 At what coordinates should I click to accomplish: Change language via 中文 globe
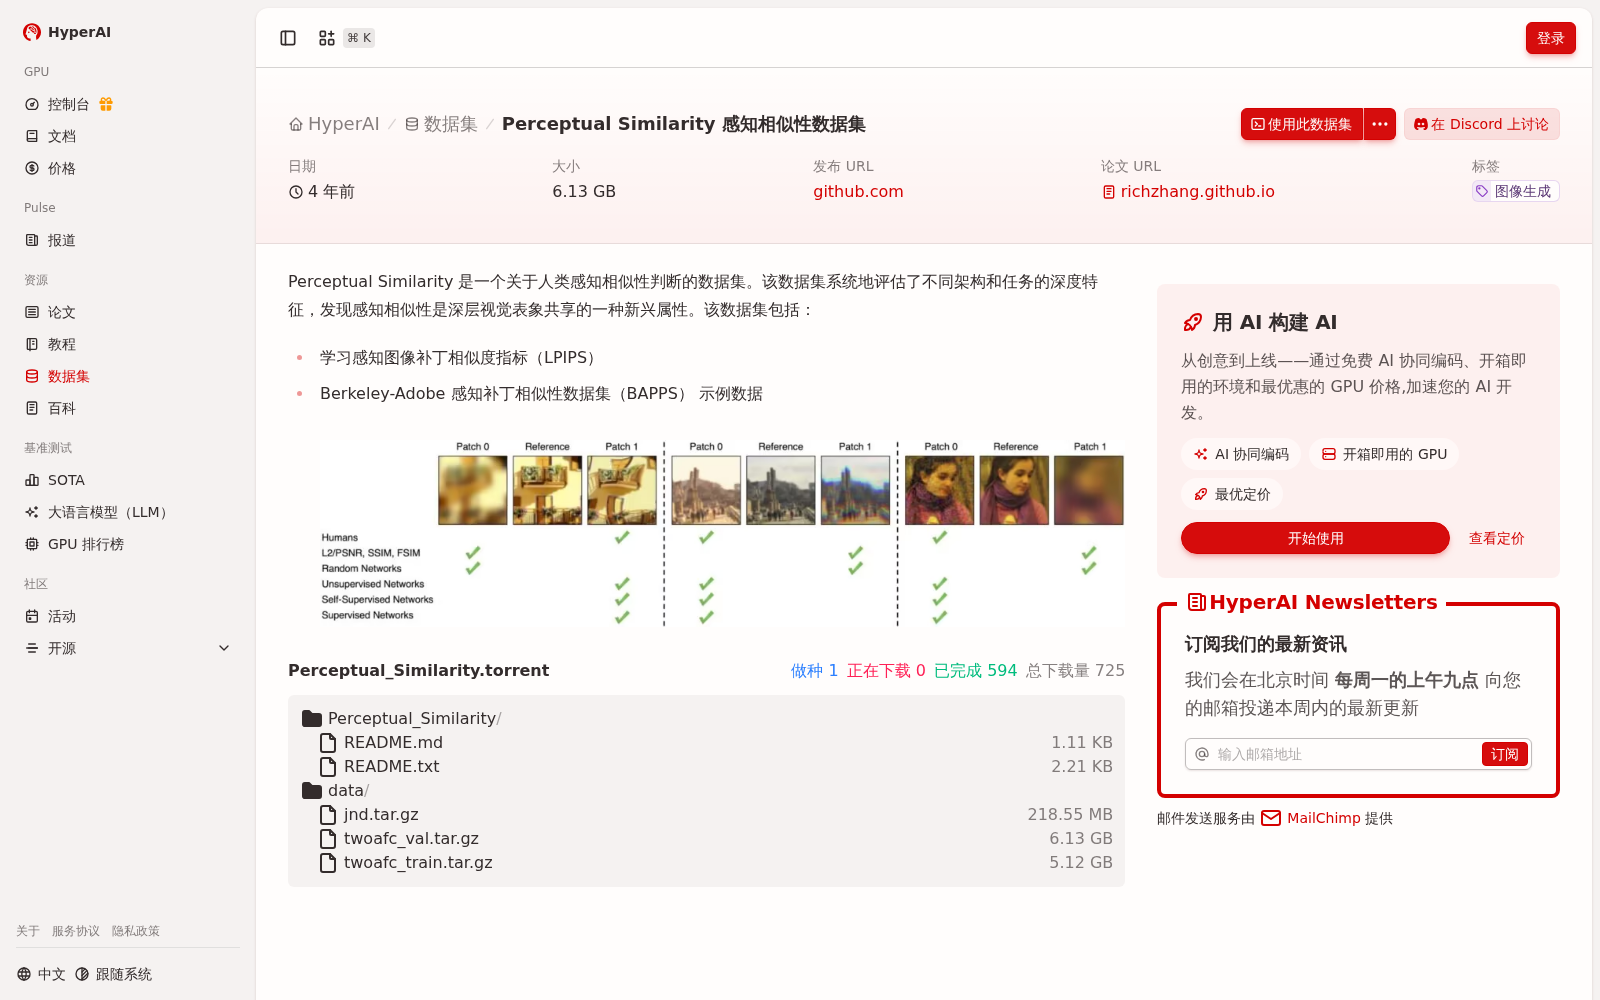coord(41,974)
